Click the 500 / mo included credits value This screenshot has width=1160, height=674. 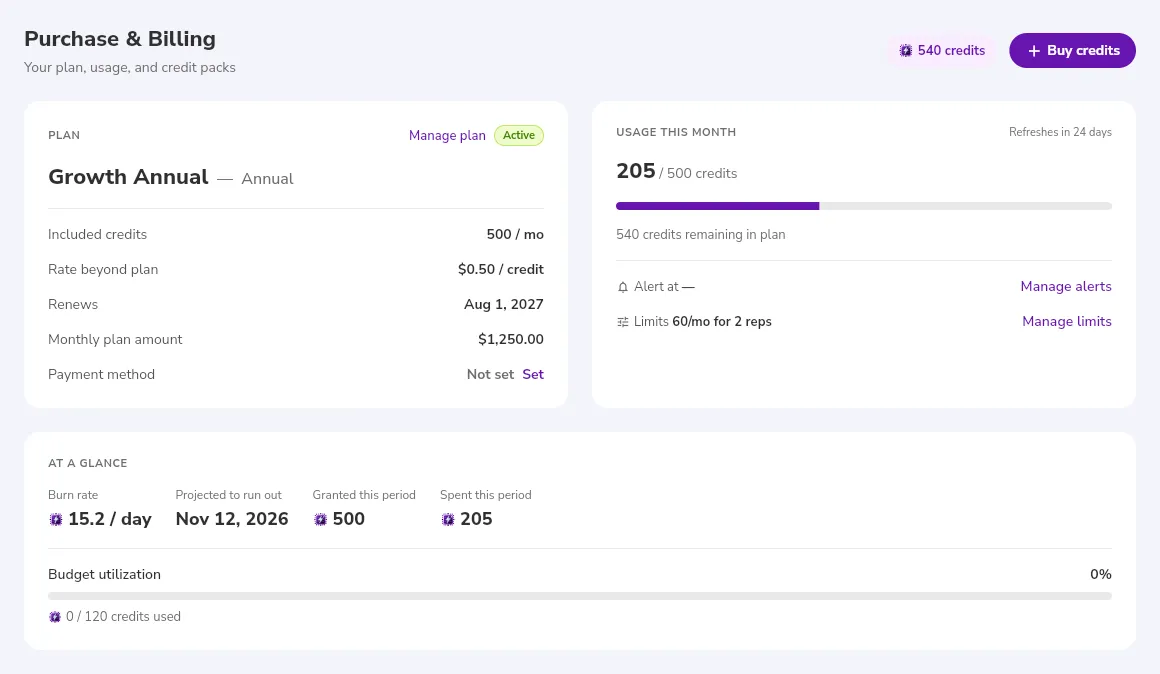coord(515,235)
